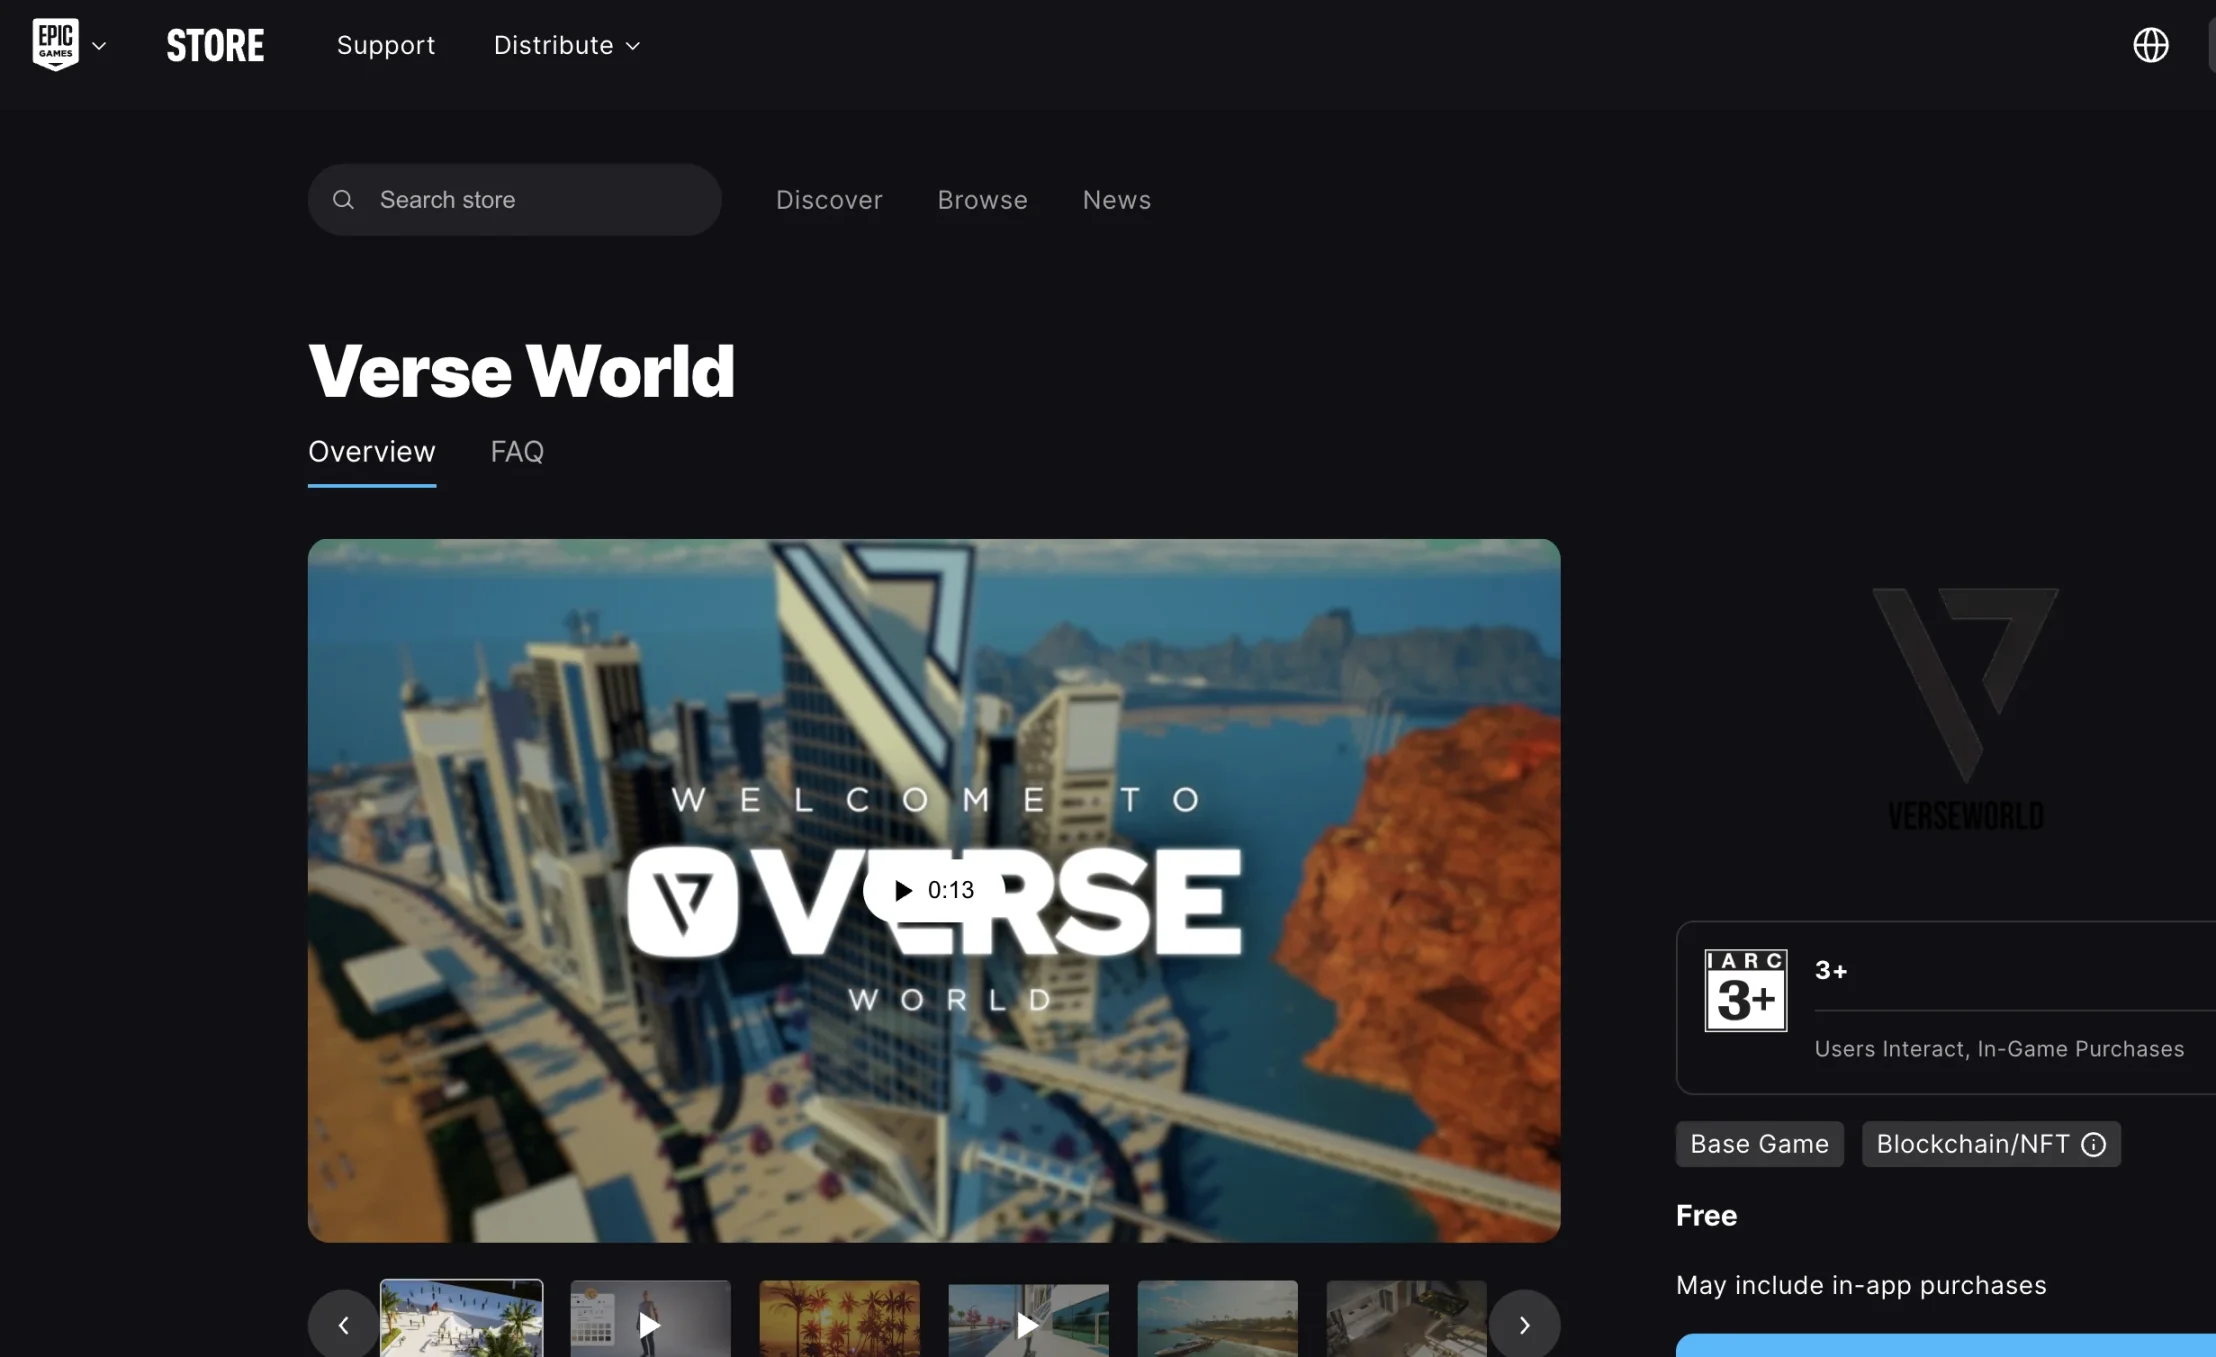Open the language globe icon
Screen dimensions: 2216x1357
coord(2150,45)
